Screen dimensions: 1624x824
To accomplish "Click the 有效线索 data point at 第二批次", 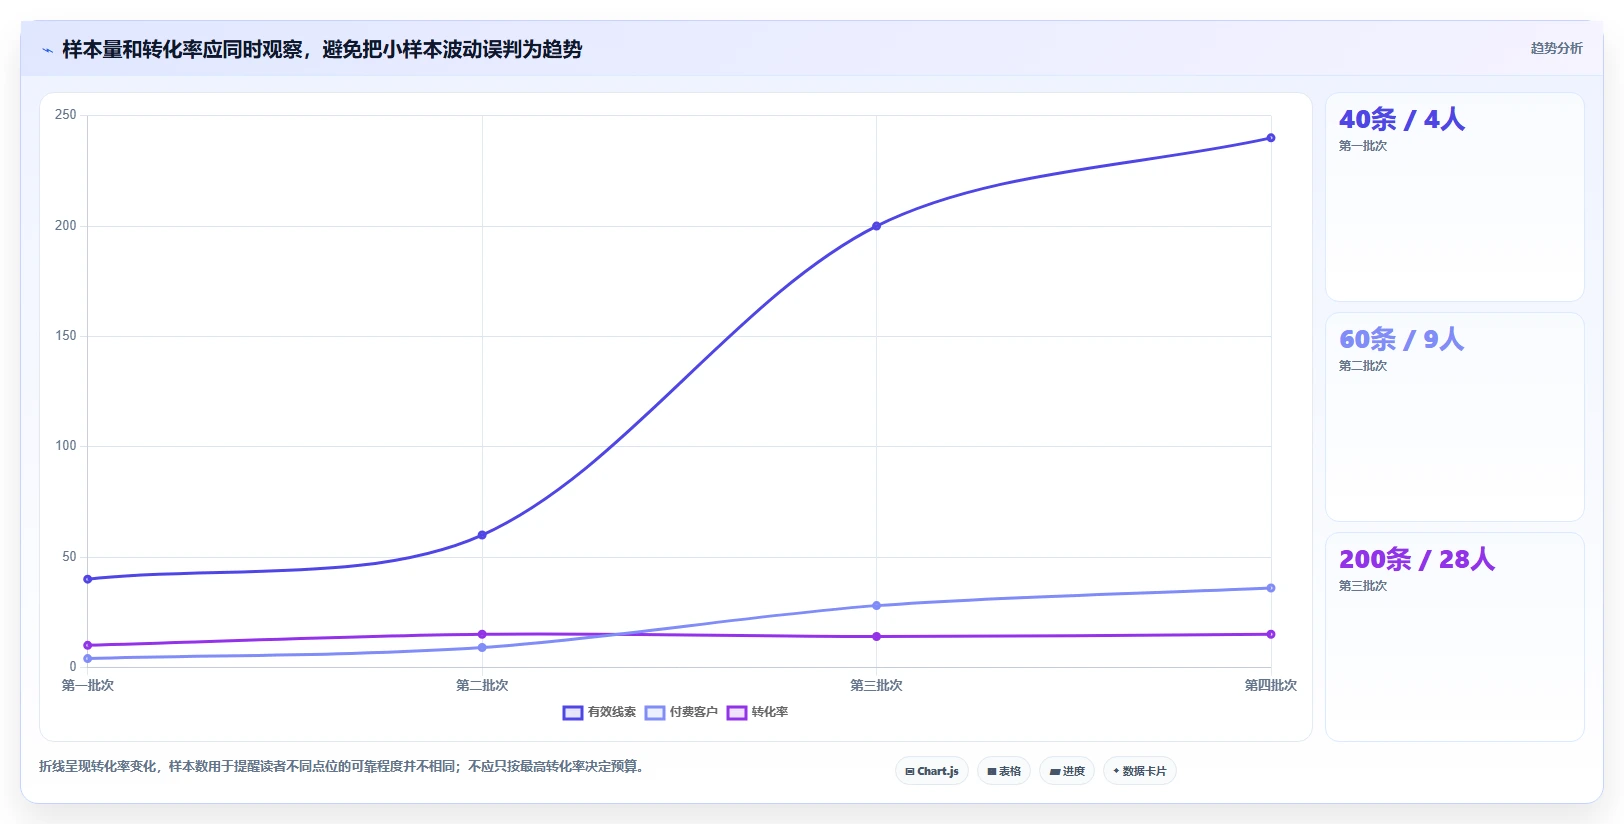I will (482, 535).
